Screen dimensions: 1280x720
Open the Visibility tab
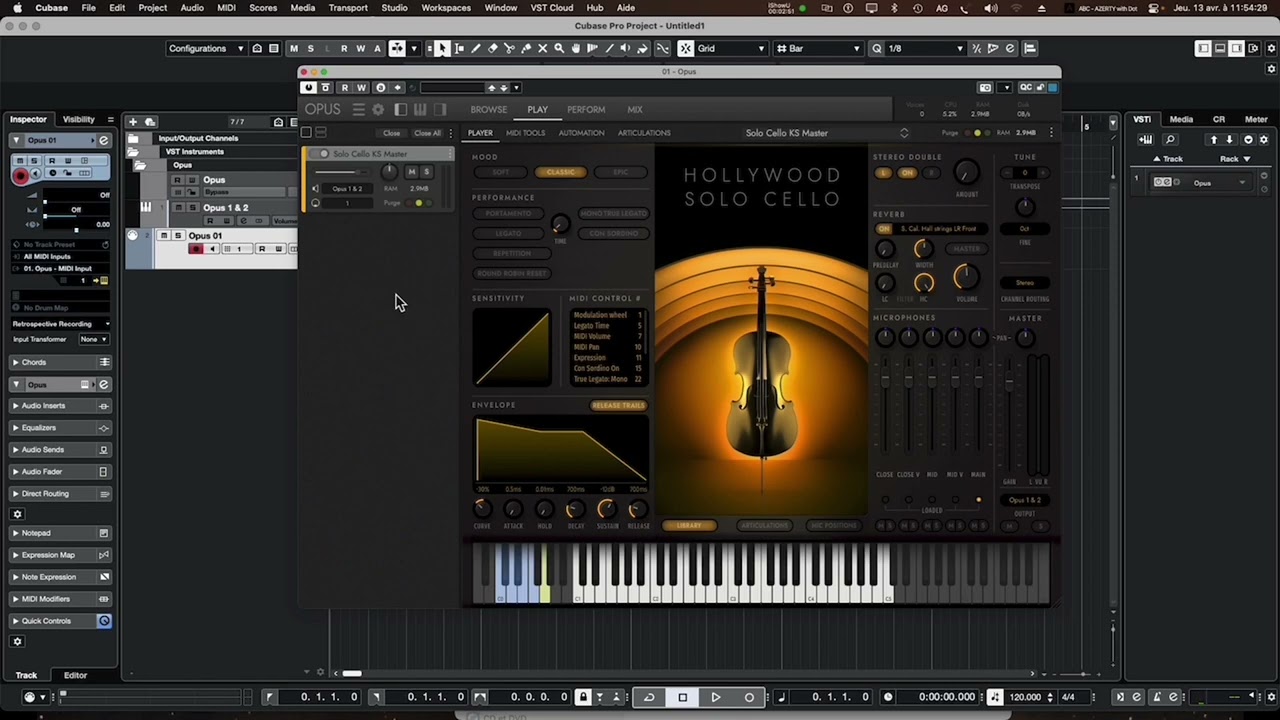click(79, 119)
